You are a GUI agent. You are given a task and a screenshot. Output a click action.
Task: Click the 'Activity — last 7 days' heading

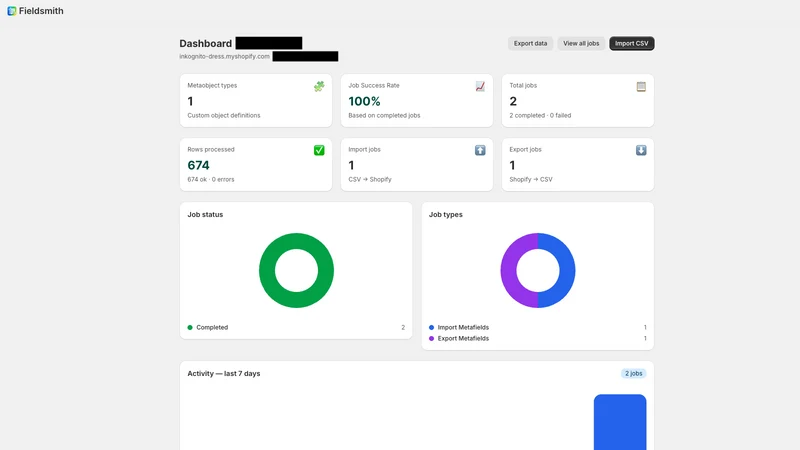click(223, 373)
